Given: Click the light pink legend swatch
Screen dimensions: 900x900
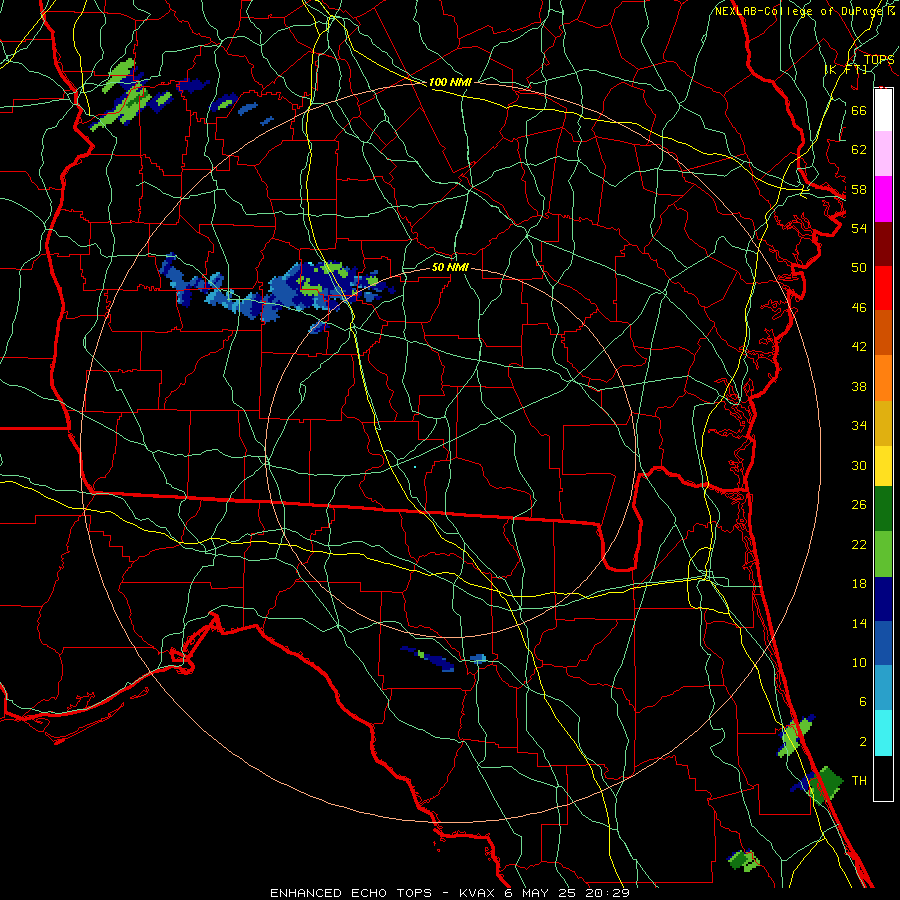Looking at the screenshot, I should pos(883,153).
